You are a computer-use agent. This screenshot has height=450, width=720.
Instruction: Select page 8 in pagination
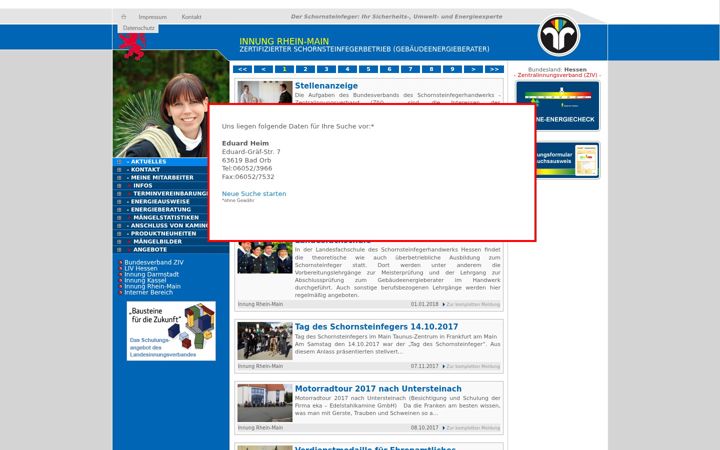(x=431, y=69)
